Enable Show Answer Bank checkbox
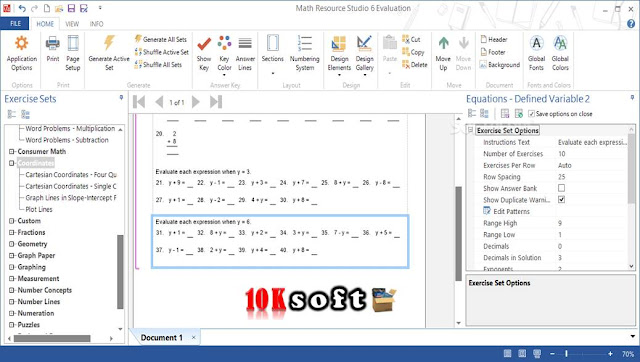The height and width of the screenshot is (362, 640). click(x=562, y=188)
